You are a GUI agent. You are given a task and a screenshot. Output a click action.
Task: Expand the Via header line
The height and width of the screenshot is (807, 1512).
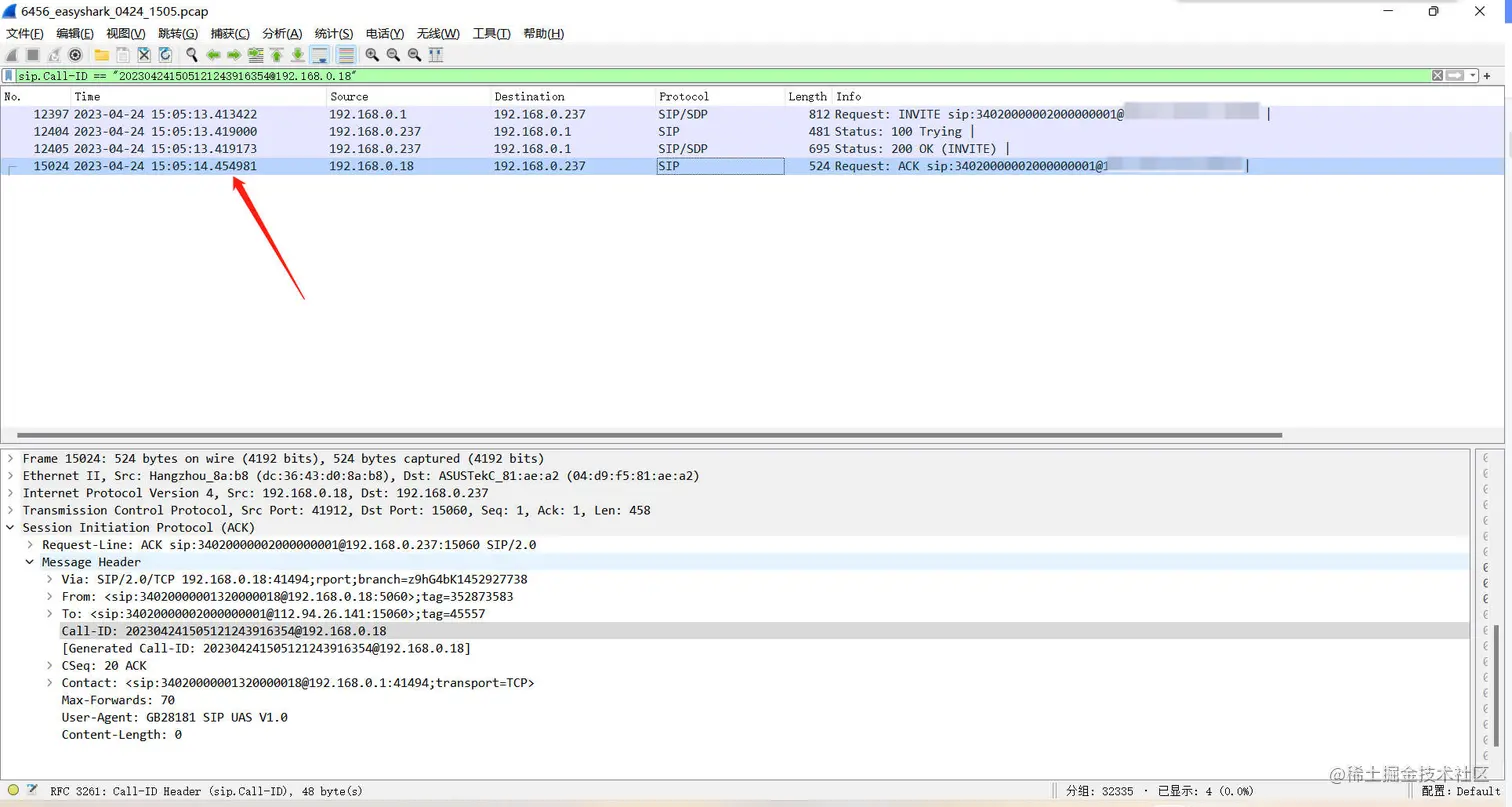click(x=49, y=579)
